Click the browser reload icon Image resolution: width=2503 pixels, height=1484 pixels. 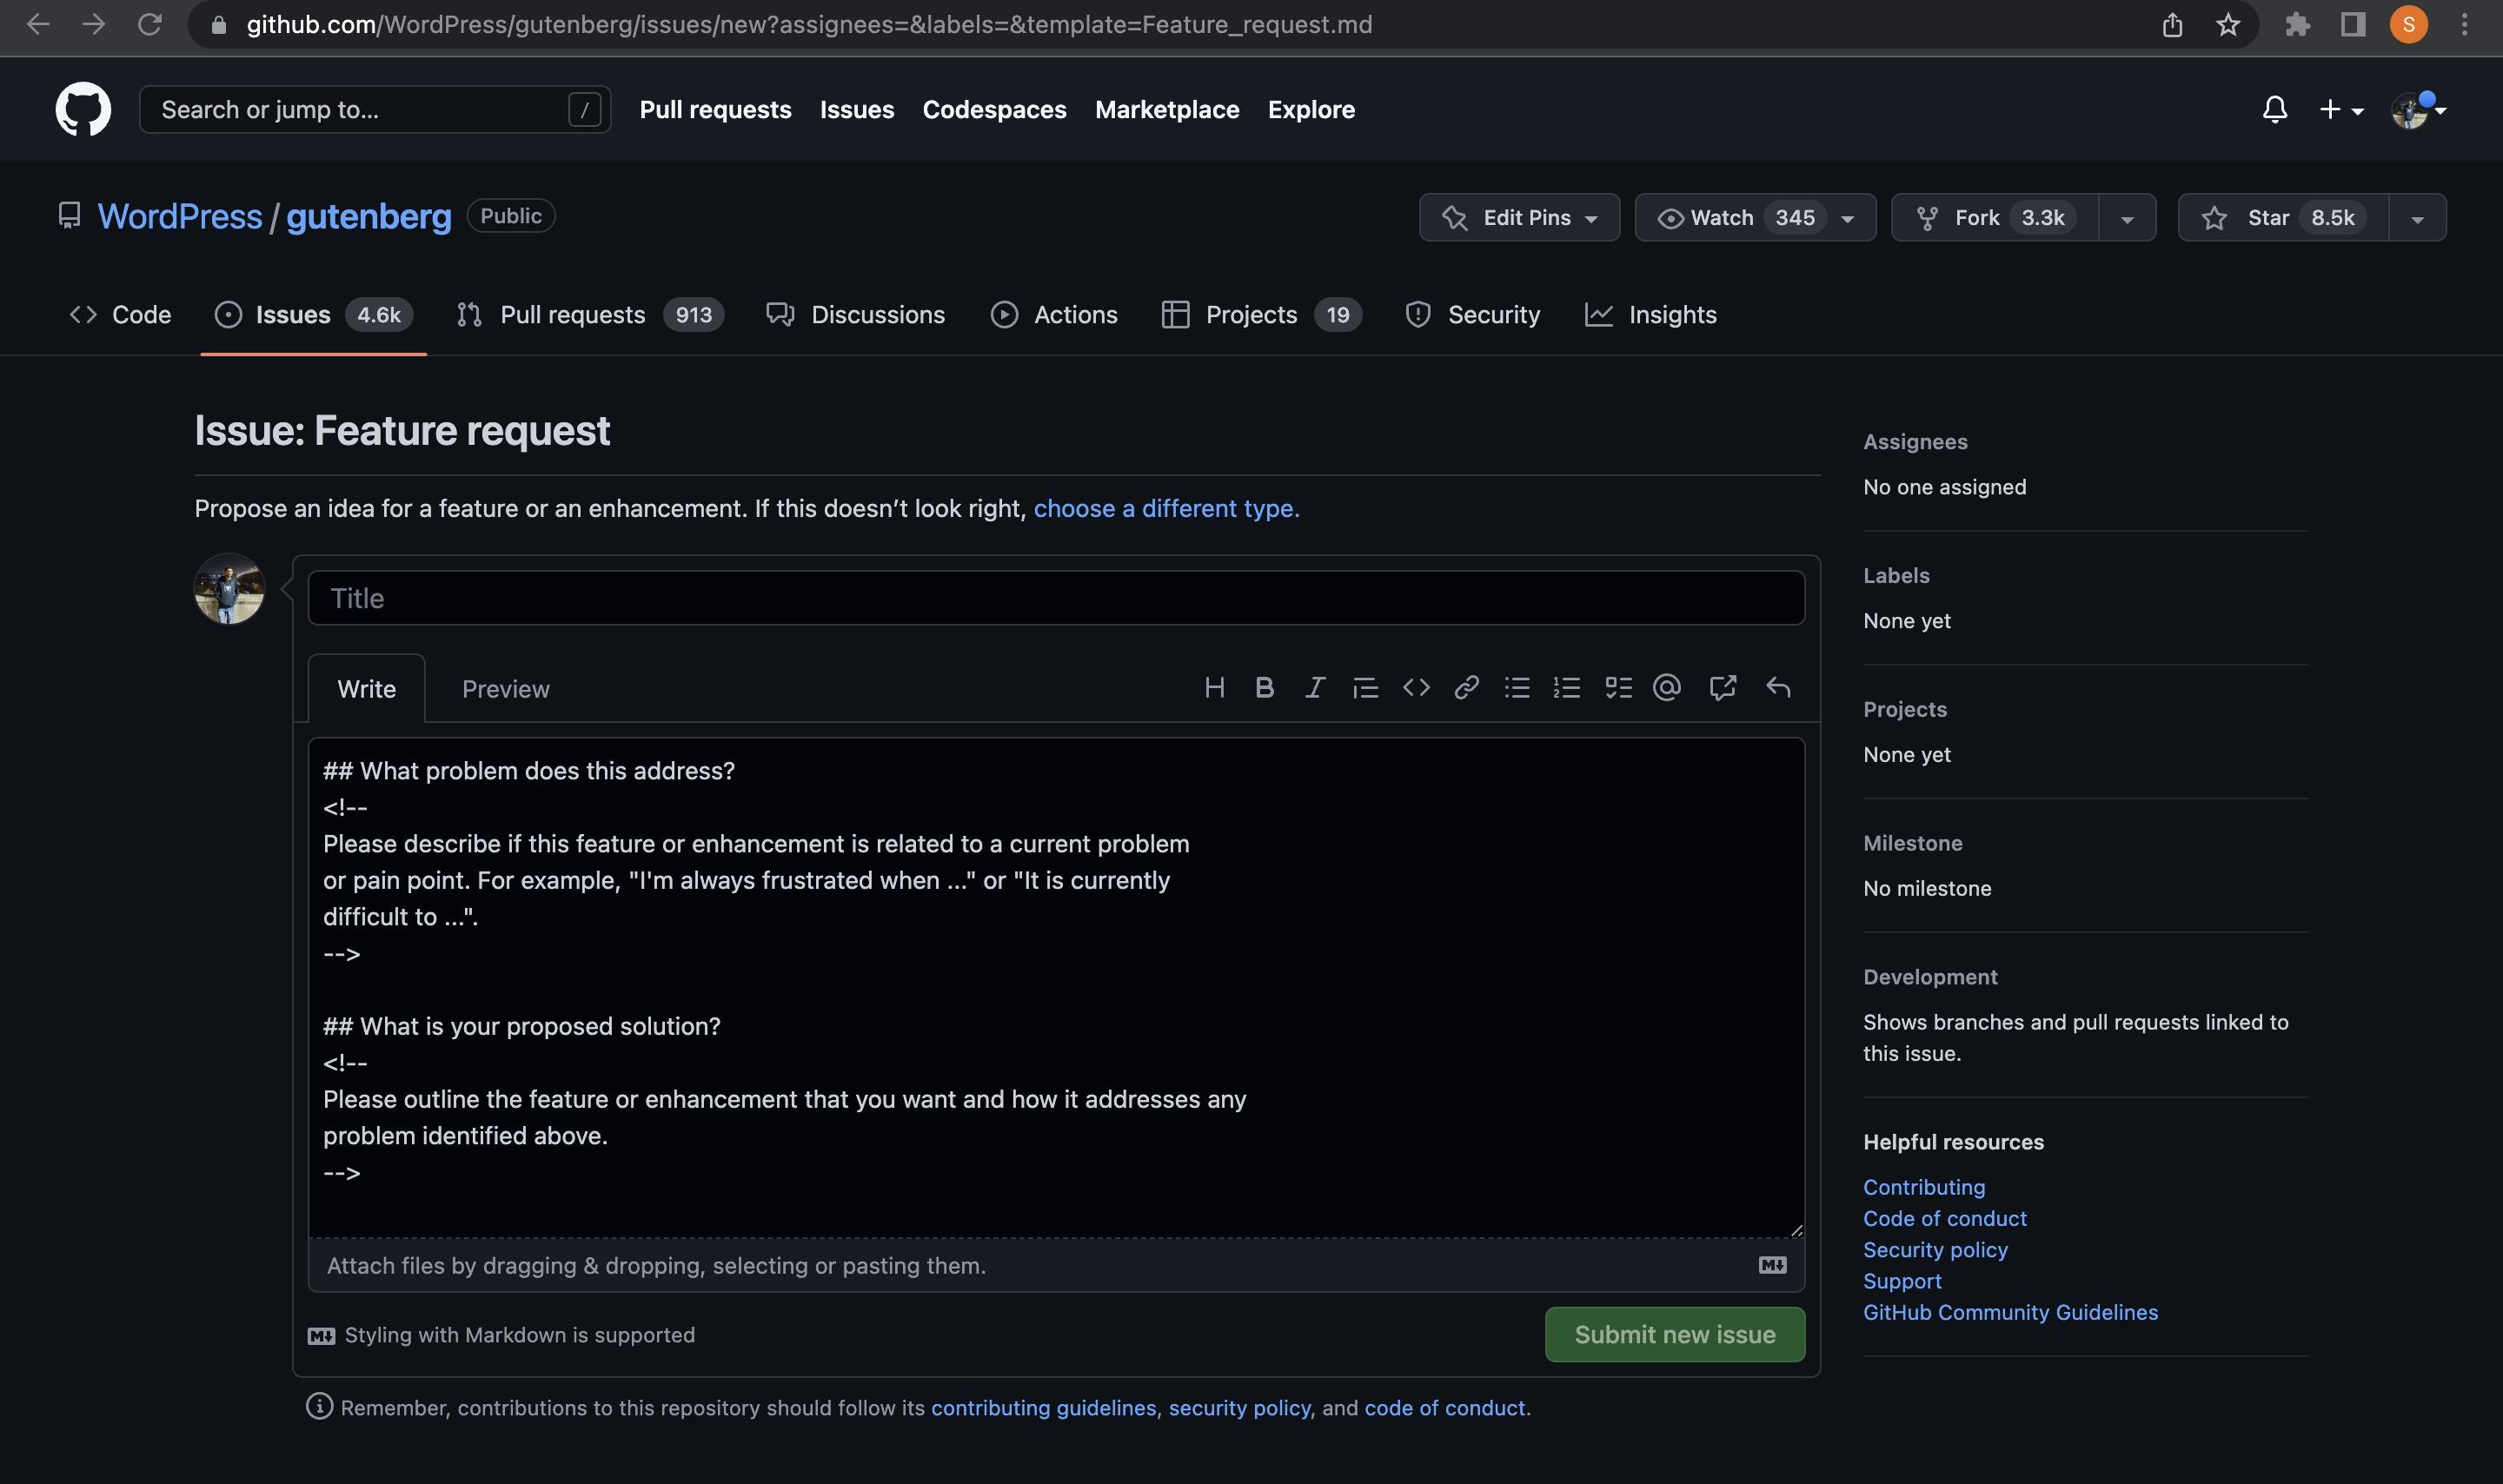(150, 24)
